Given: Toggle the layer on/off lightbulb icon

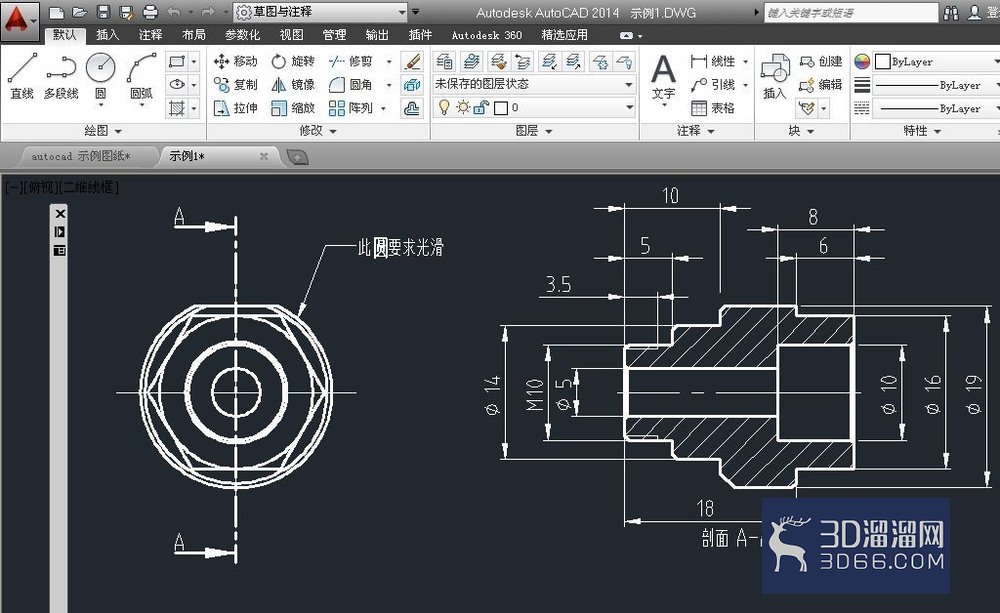Looking at the screenshot, I should tap(445, 107).
